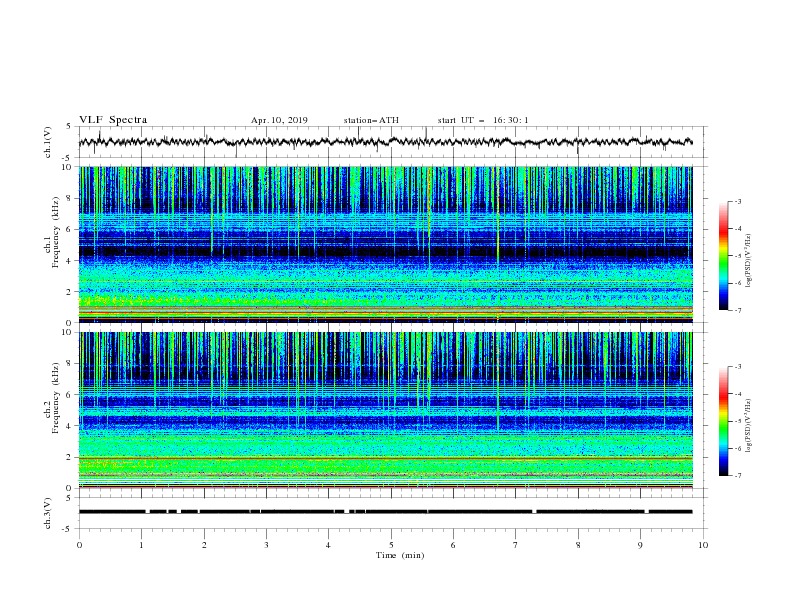Screen dimensions: 792x612
Task: Click the '8' kHz tick of ch.1
Action: coord(70,198)
